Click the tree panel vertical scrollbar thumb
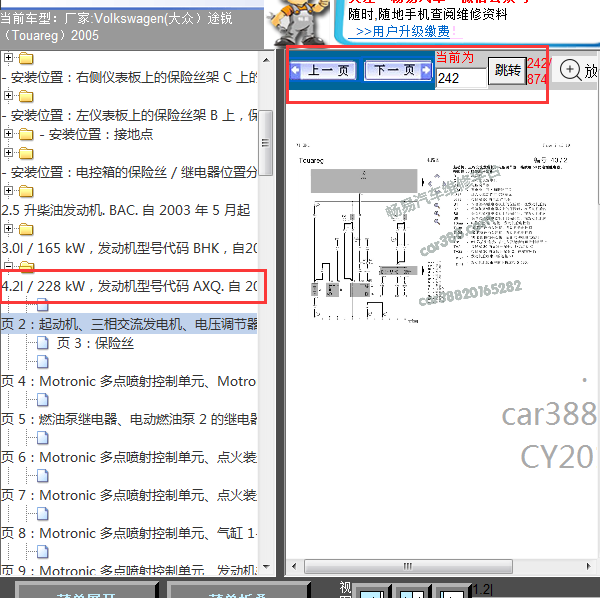600x598 pixels. (x=266, y=143)
